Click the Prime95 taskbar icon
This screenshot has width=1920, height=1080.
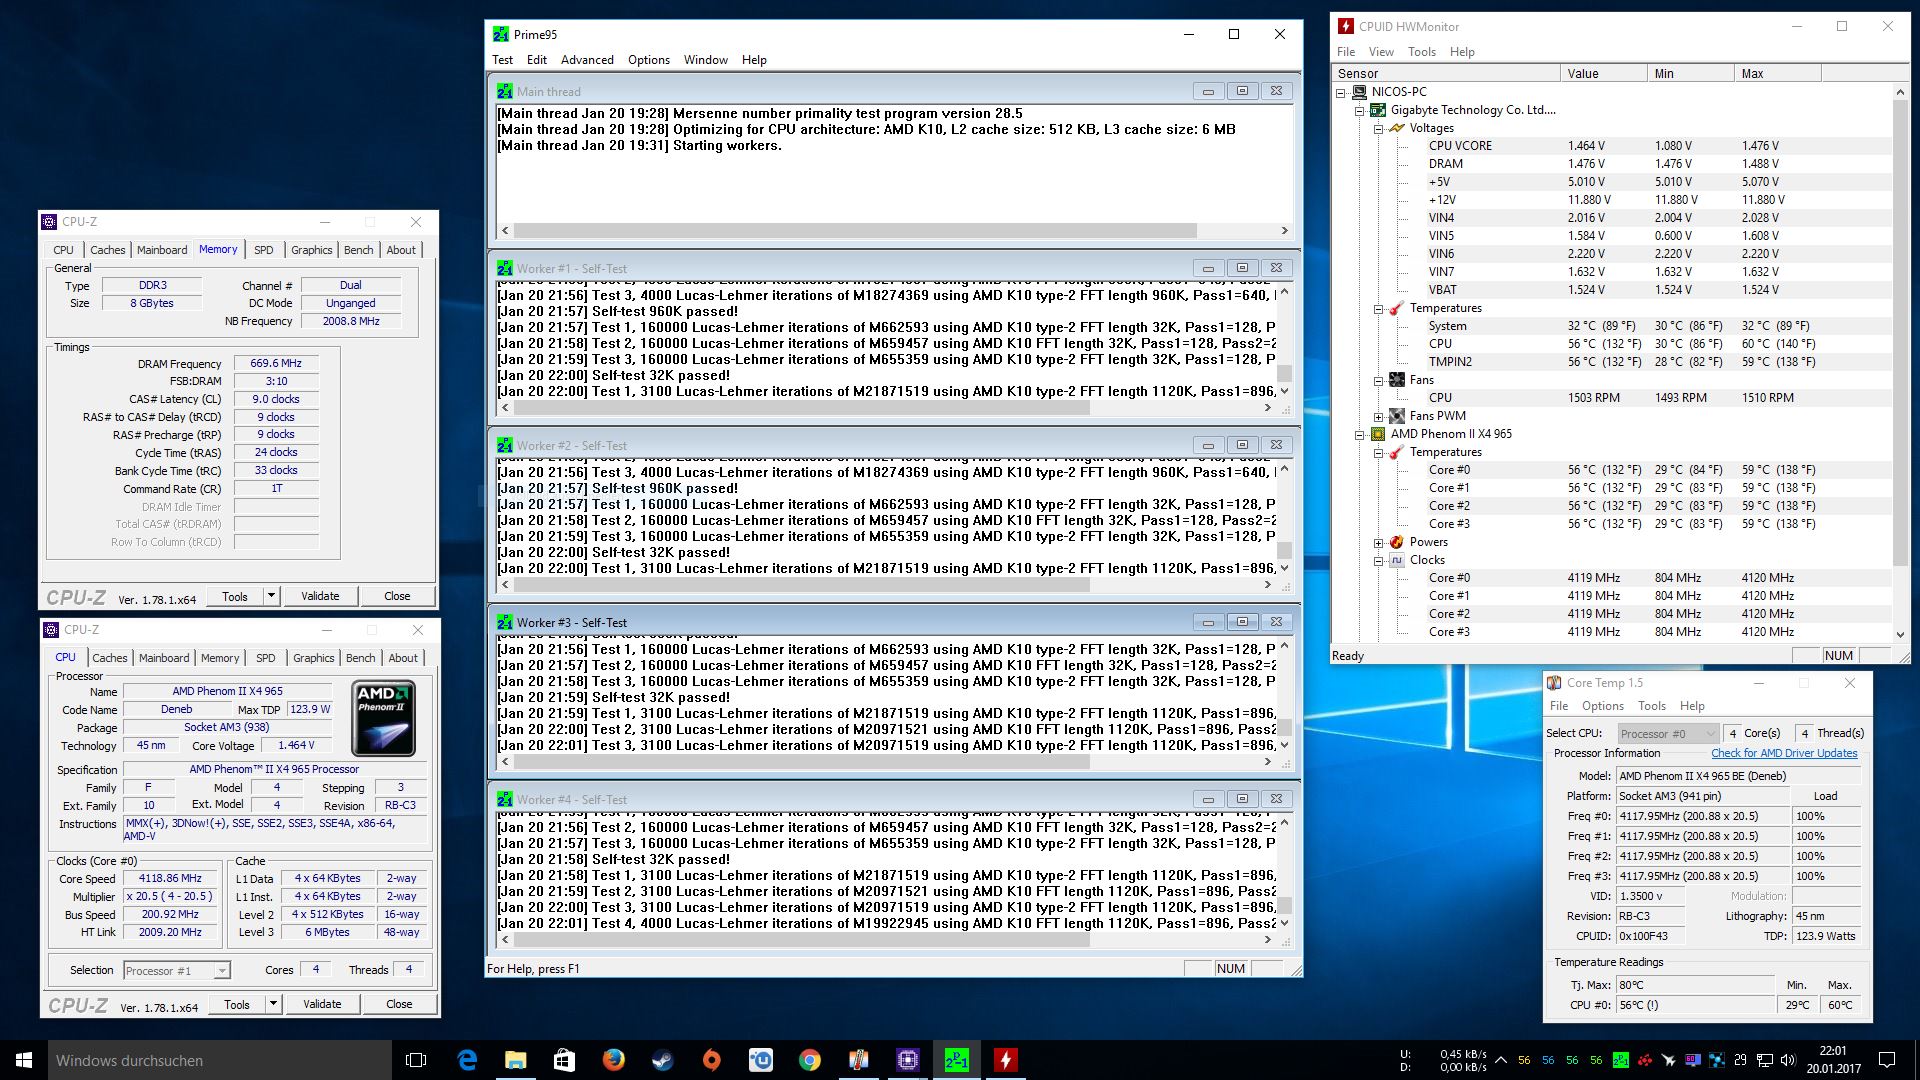pyautogui.click(x=956, y=1060)
